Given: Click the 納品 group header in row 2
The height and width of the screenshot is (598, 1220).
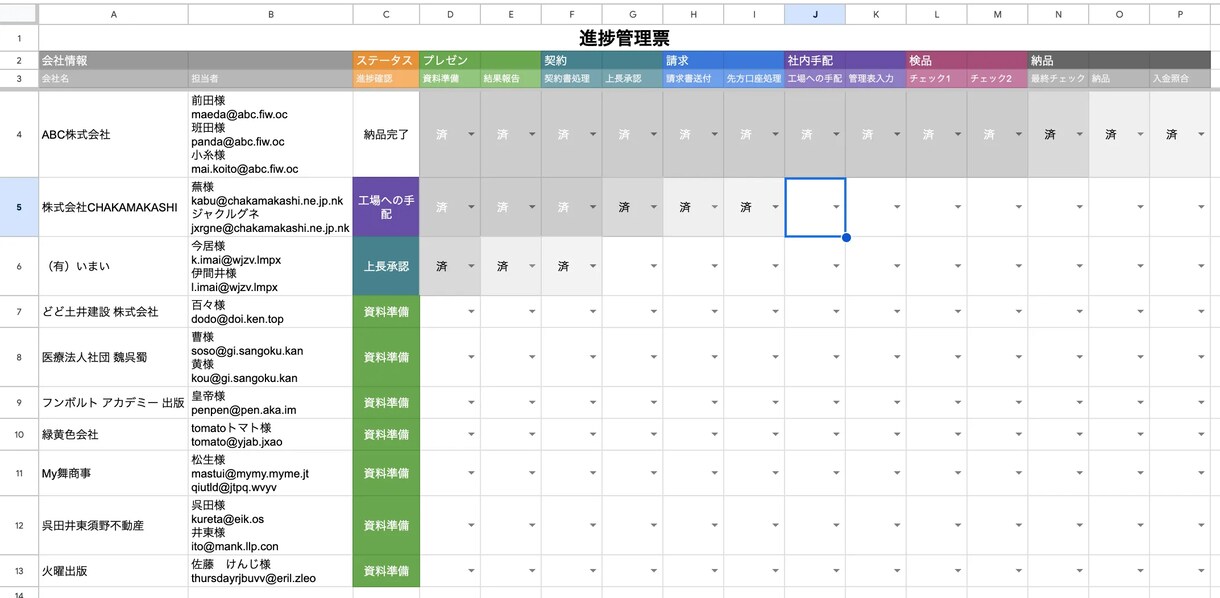Looking at the screenshot, I should (1119, 60).
